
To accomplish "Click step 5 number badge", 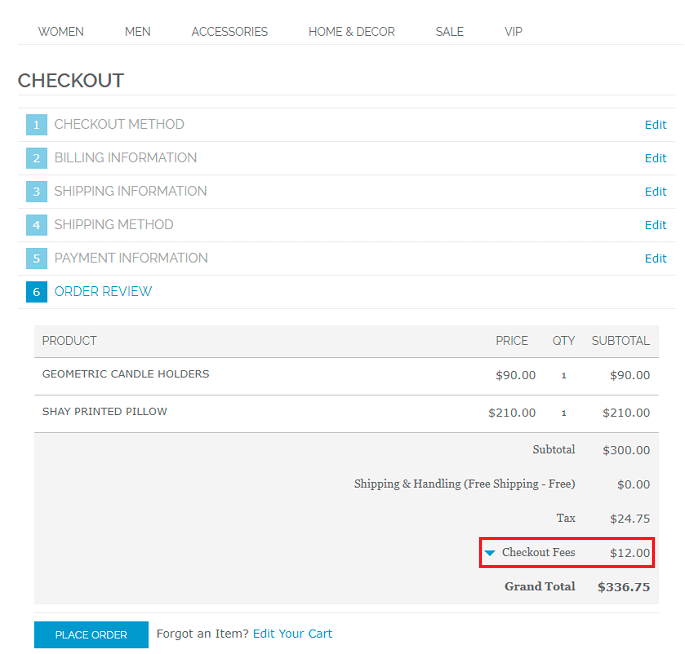I will click(37, 259).
